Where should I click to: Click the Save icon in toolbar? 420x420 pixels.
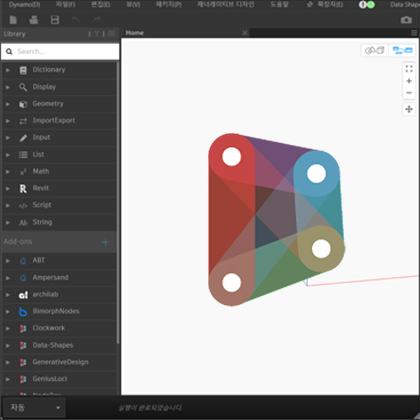tap(55, 20)
